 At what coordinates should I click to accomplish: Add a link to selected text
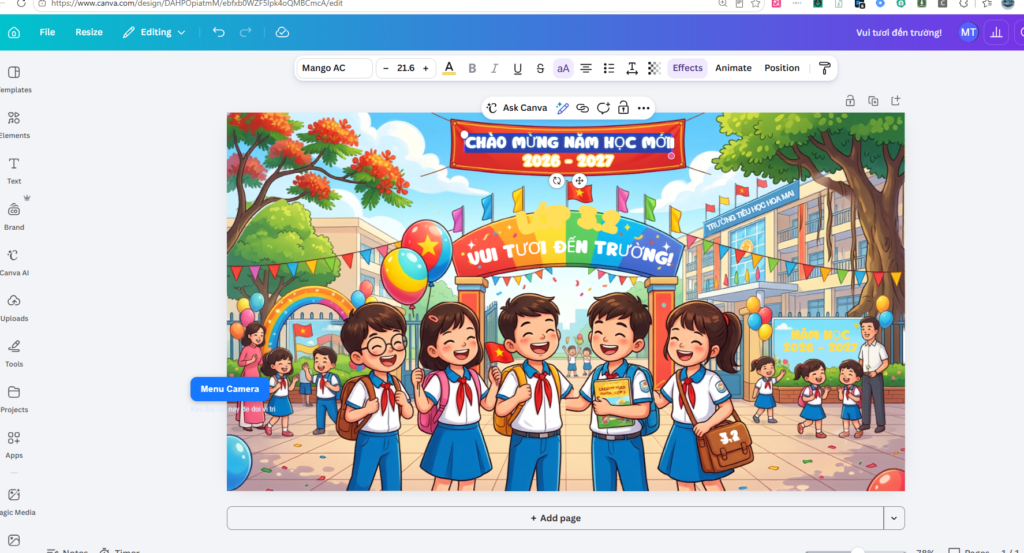pyautogui.click(x=583, y=108)
